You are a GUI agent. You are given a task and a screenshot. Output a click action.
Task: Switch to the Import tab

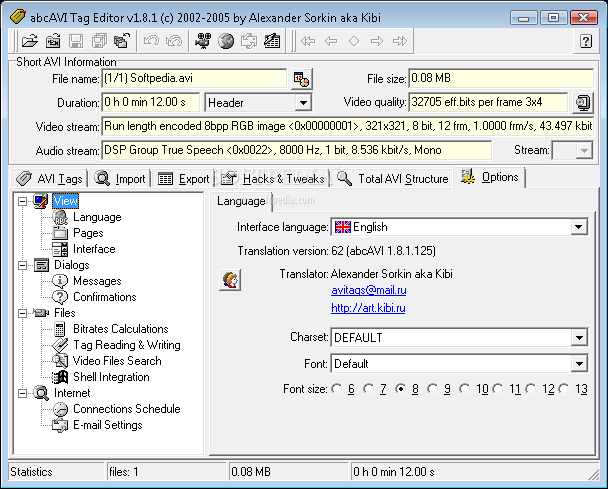tap(121, 179)
